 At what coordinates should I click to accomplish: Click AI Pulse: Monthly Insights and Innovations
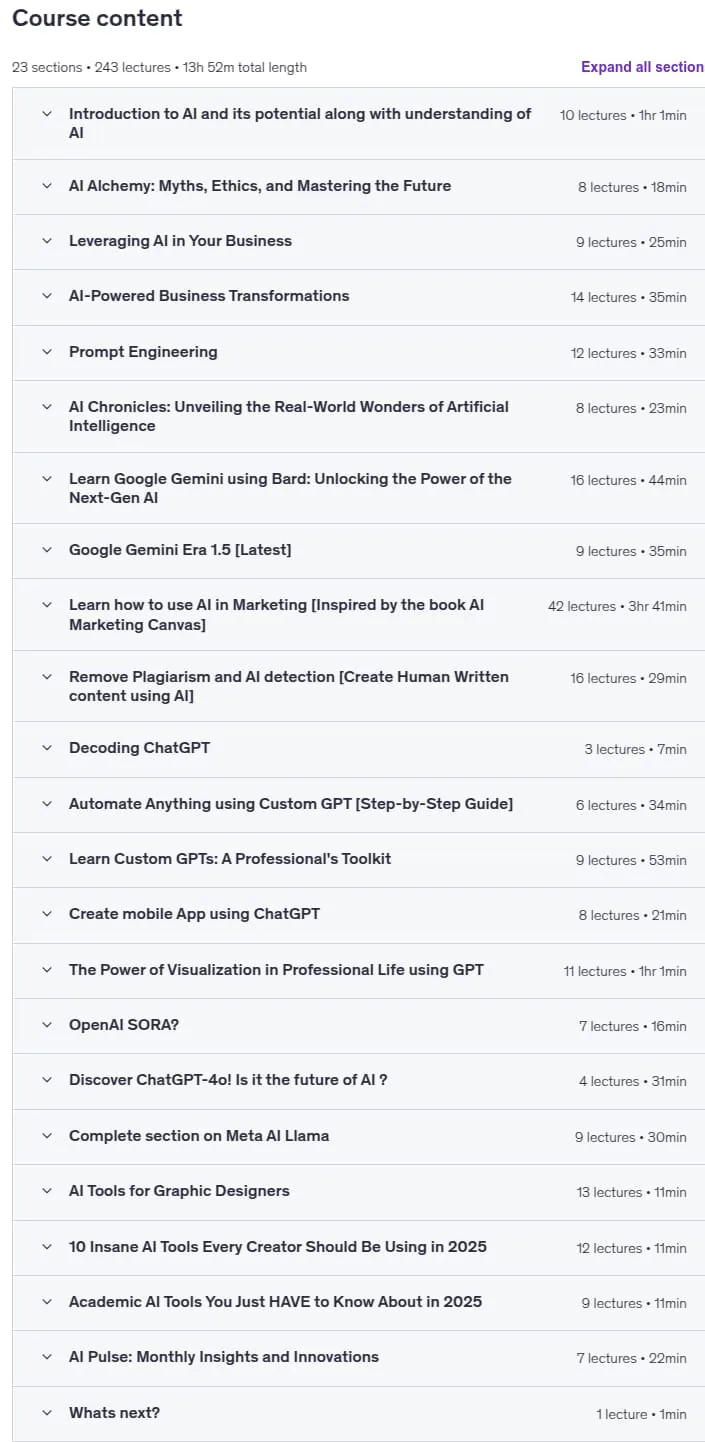[224, 1357]
